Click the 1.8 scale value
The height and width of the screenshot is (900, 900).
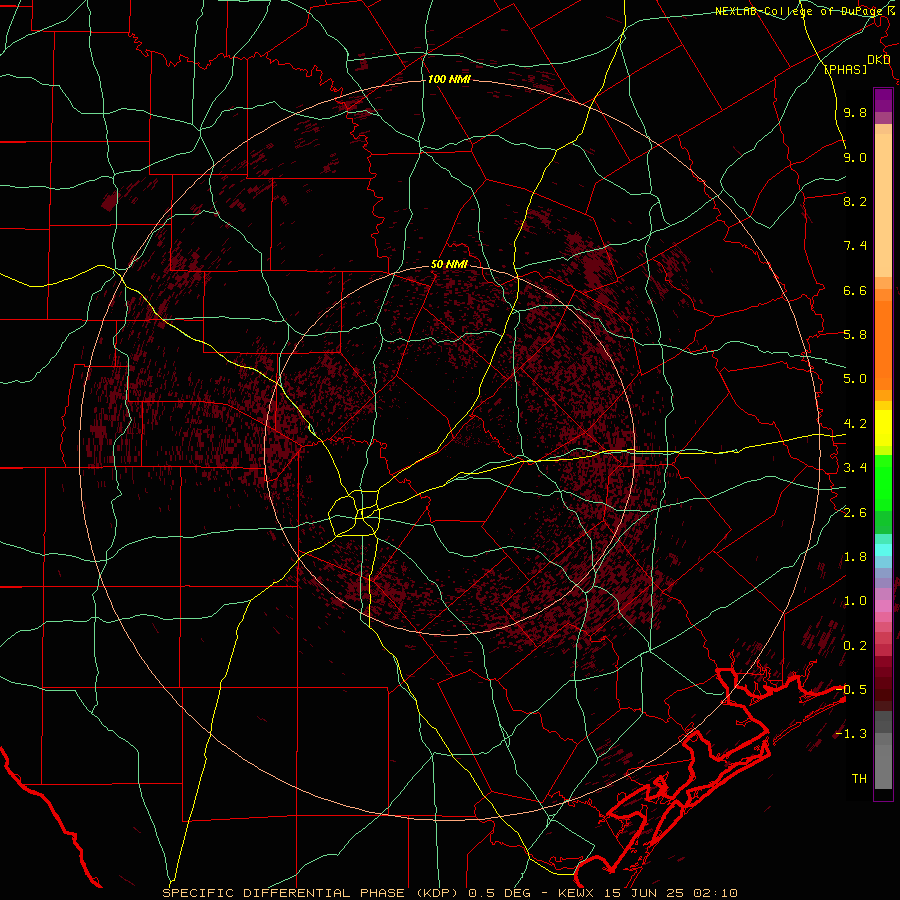[x=855, y=557]
